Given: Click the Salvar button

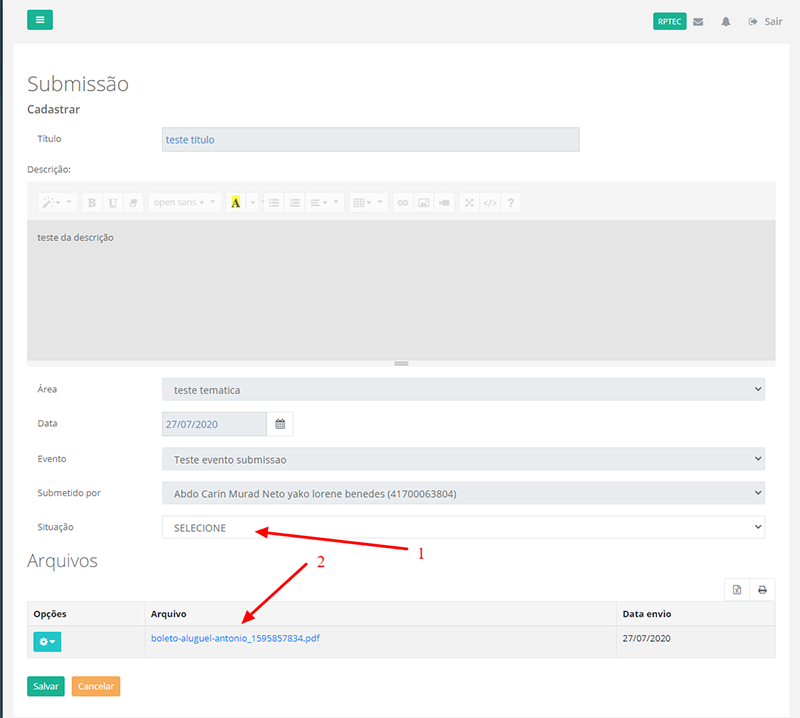Looking at the screenshot, I should click(x=46, y=687).
